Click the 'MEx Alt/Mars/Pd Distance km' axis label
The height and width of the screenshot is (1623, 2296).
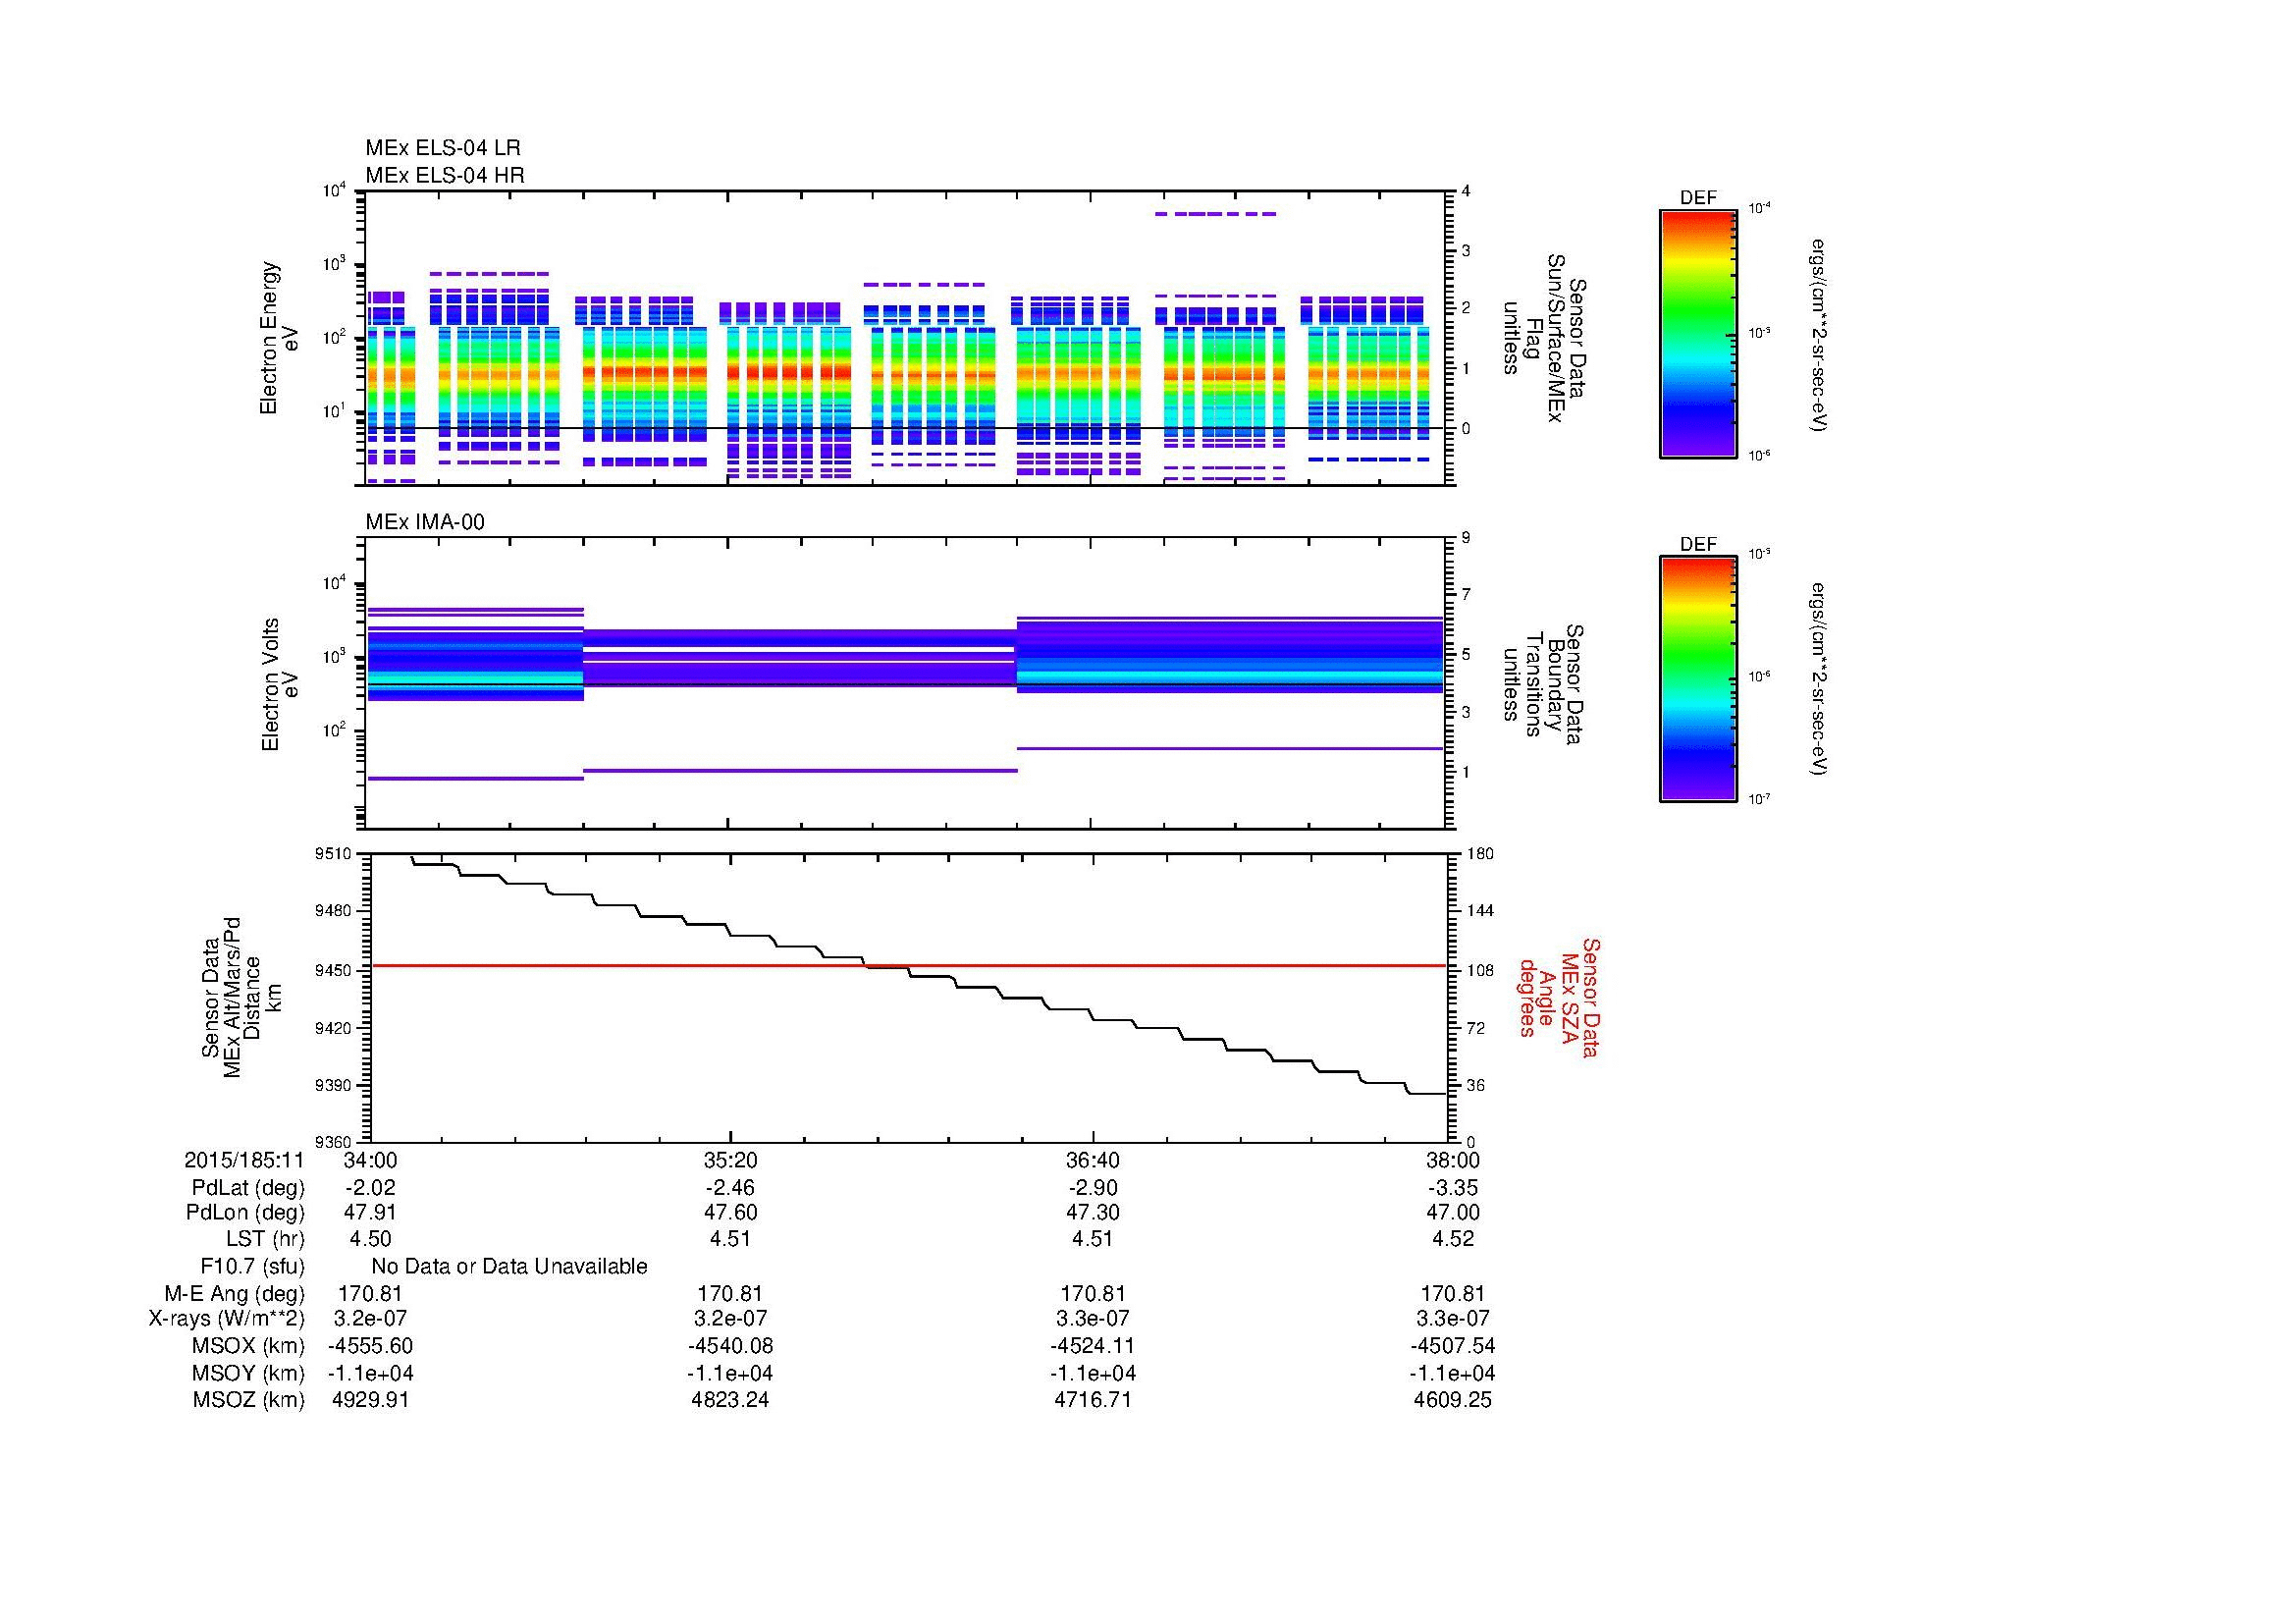pos(241,997)
